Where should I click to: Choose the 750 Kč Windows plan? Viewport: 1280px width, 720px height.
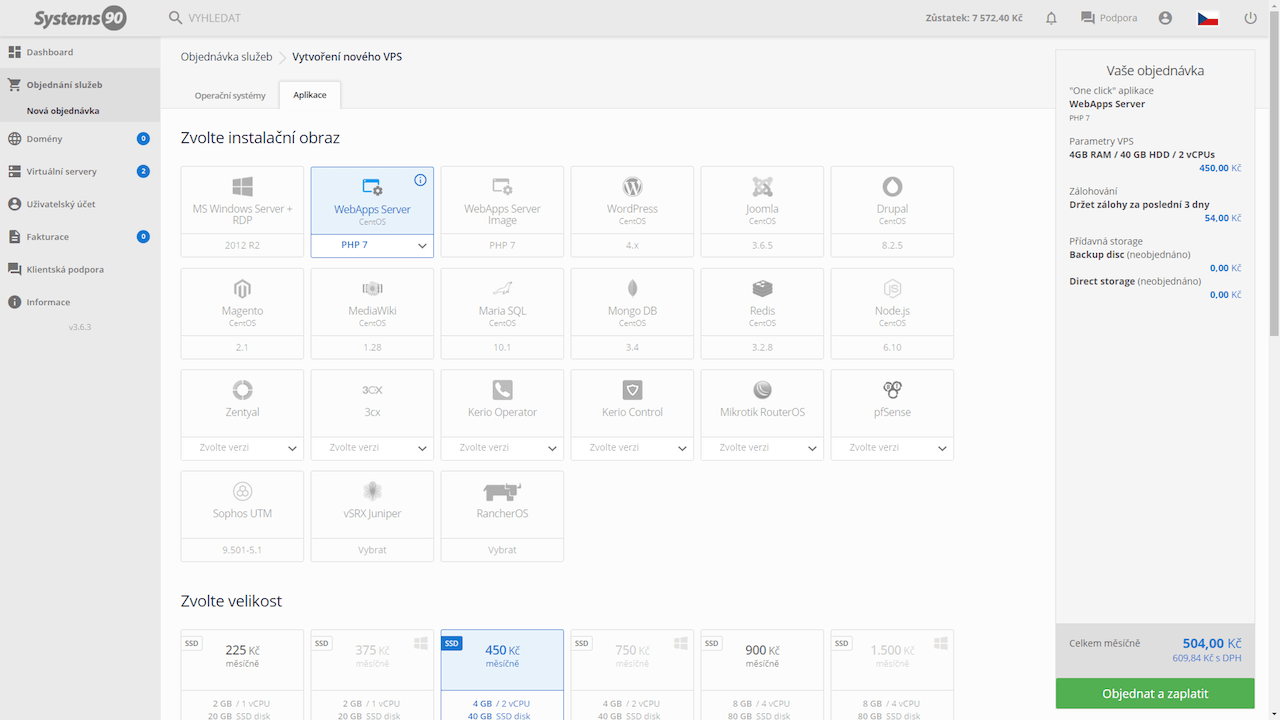(x=632, y=675)
